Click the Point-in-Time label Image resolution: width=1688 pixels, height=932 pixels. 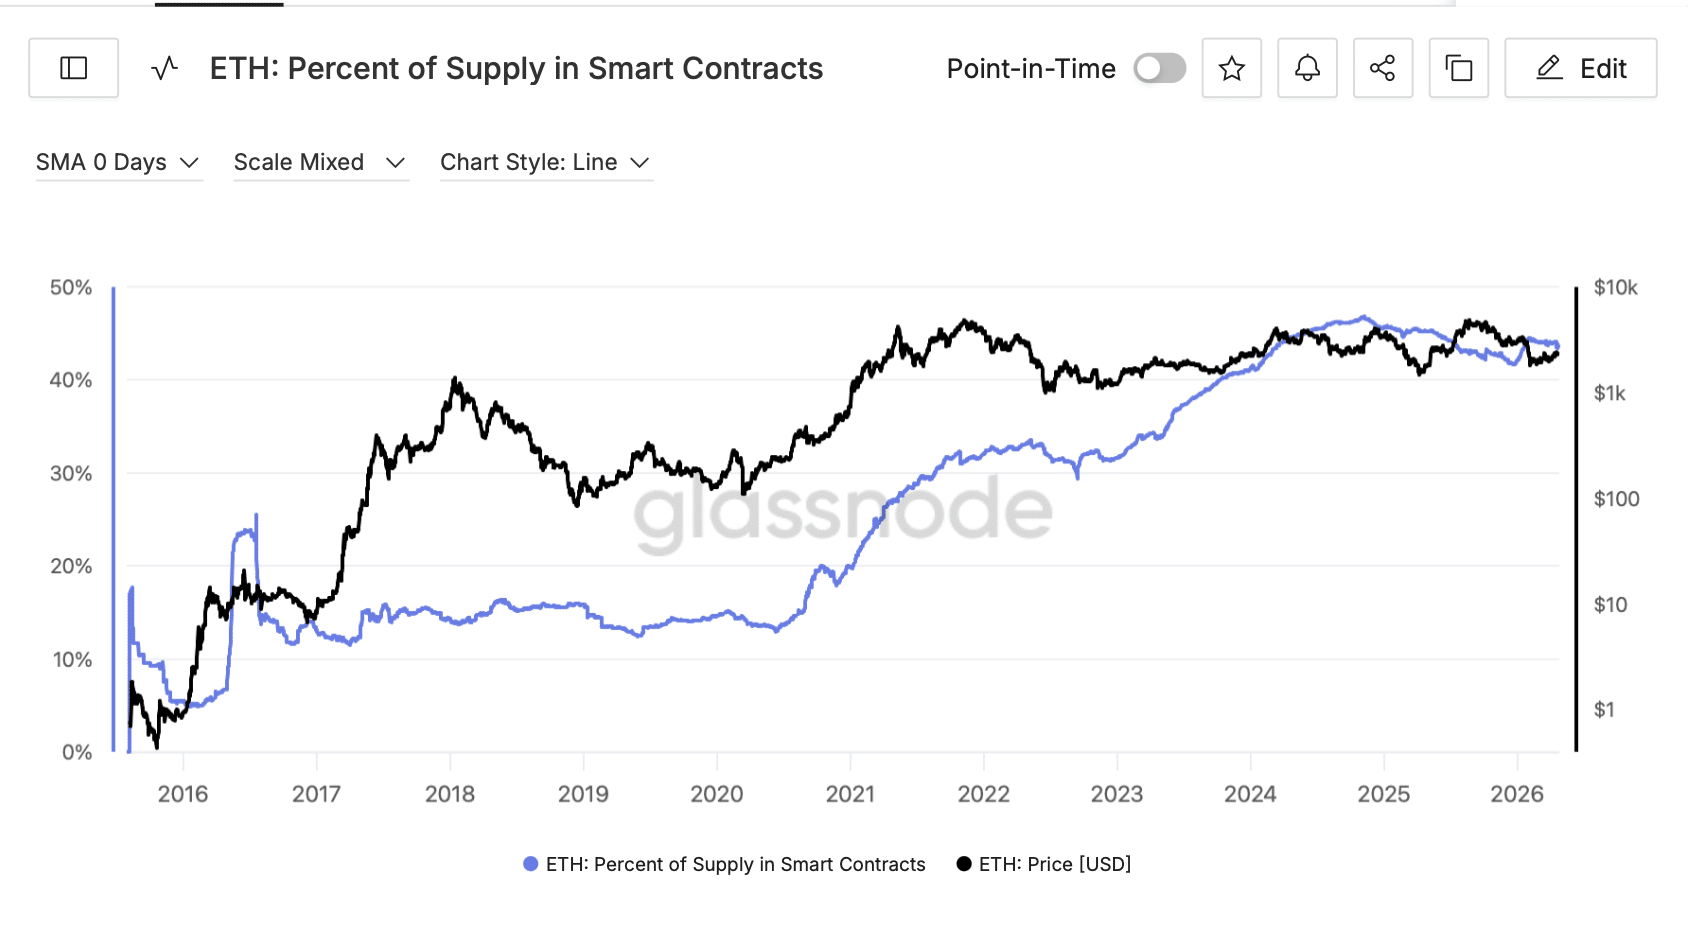[x=1030, y=68]
